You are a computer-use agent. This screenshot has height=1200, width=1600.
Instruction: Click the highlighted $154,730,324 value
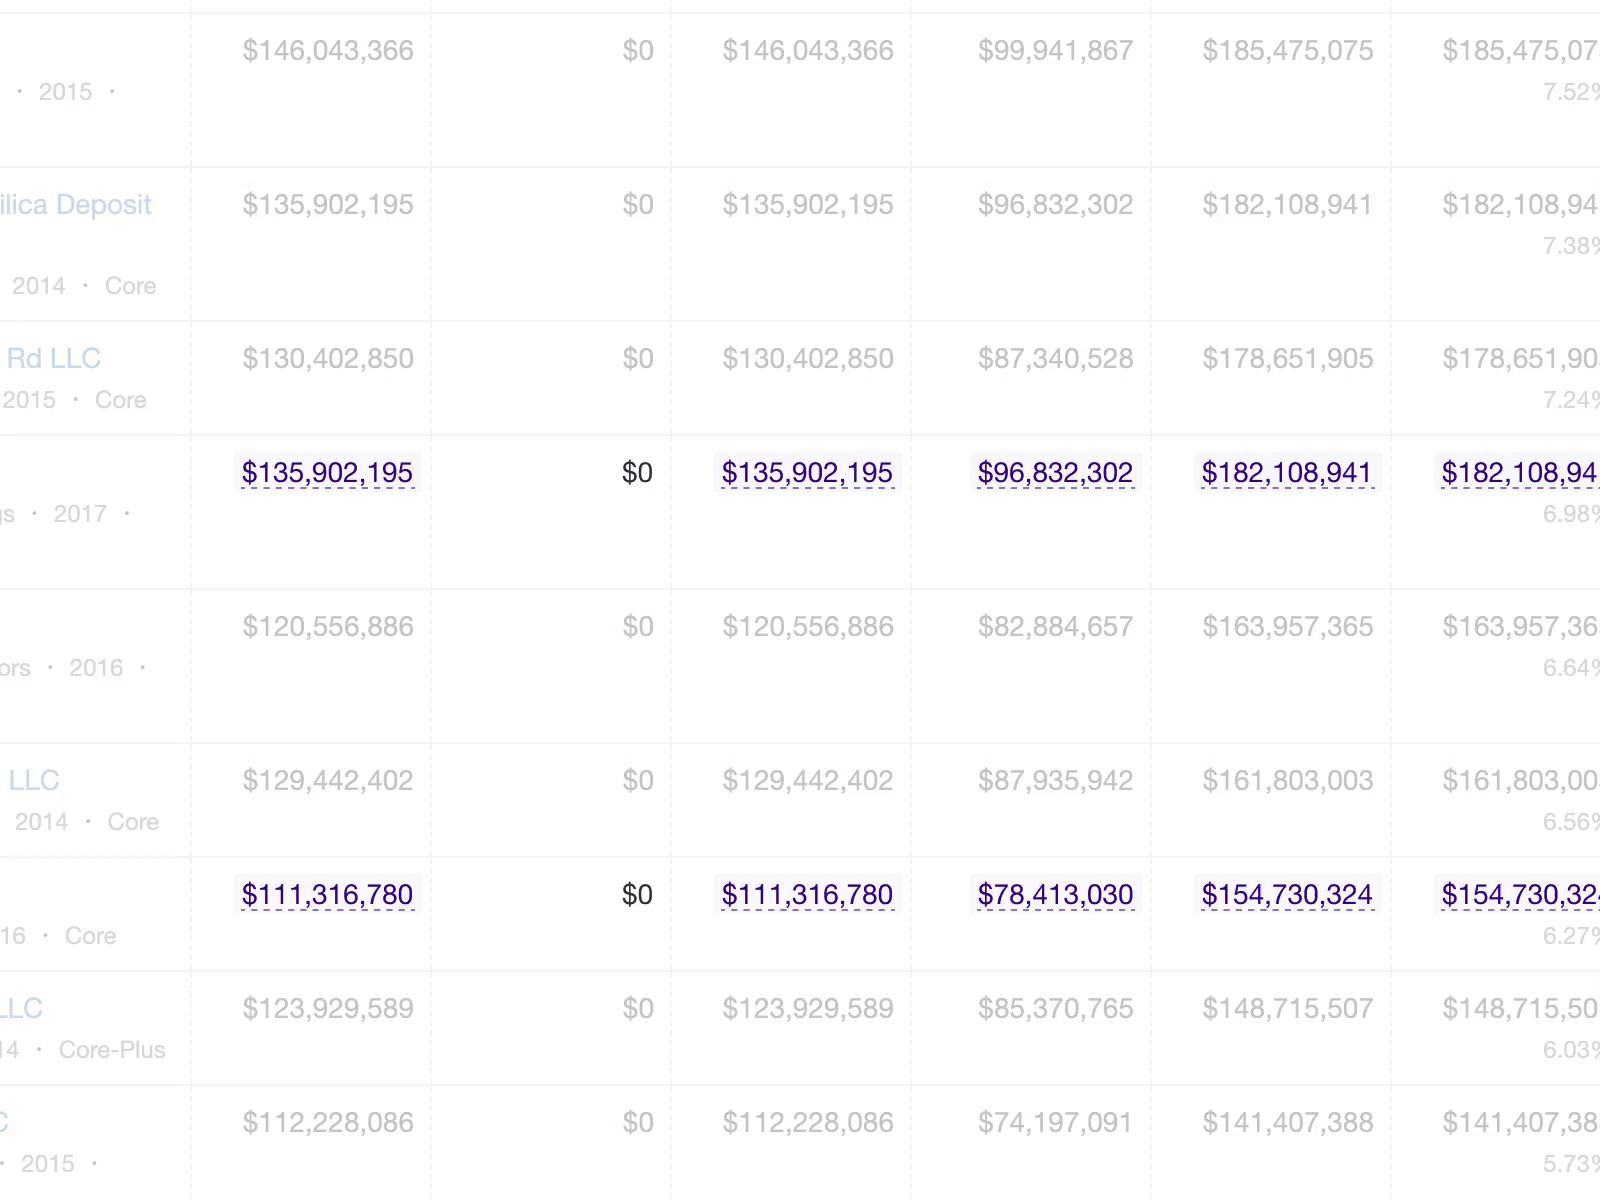pos(1287,895)
